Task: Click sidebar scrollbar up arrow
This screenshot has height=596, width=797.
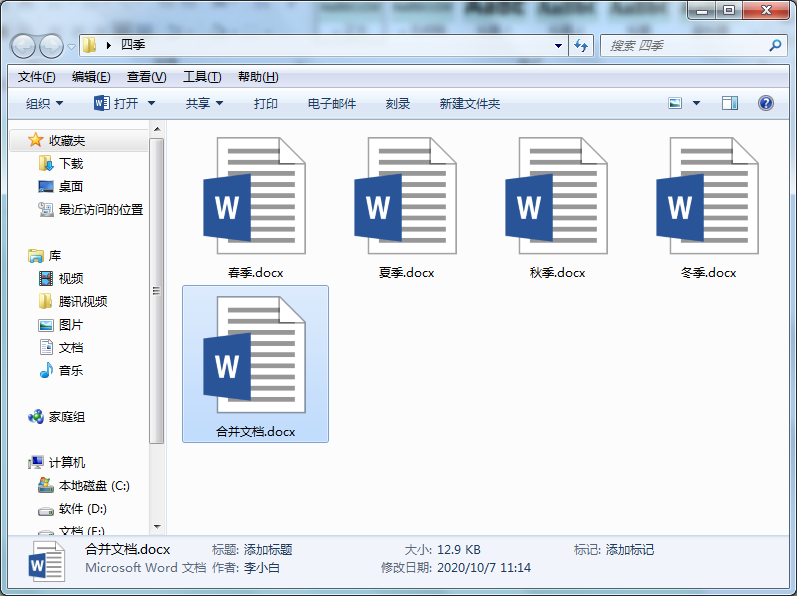Action: pyautogui.click(x=157, y=129)
